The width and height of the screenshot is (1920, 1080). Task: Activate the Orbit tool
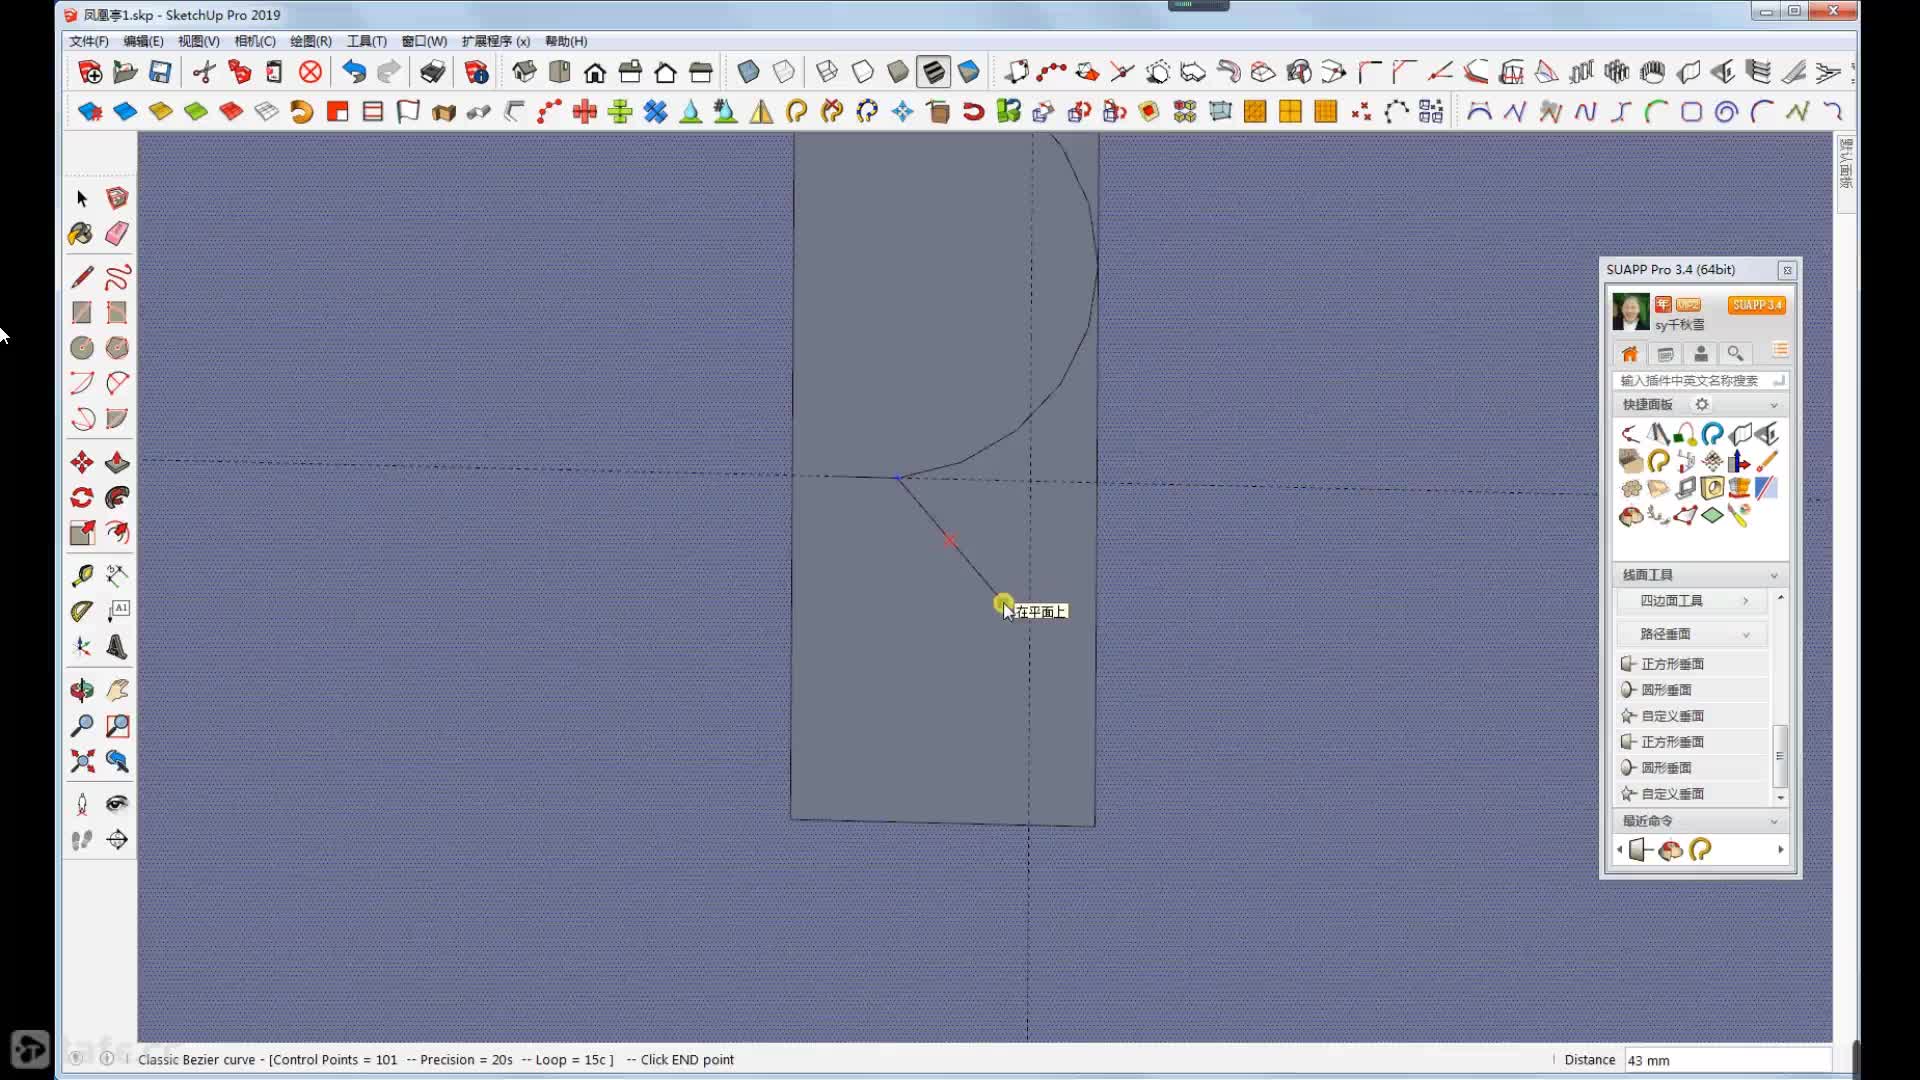point(82,690)
